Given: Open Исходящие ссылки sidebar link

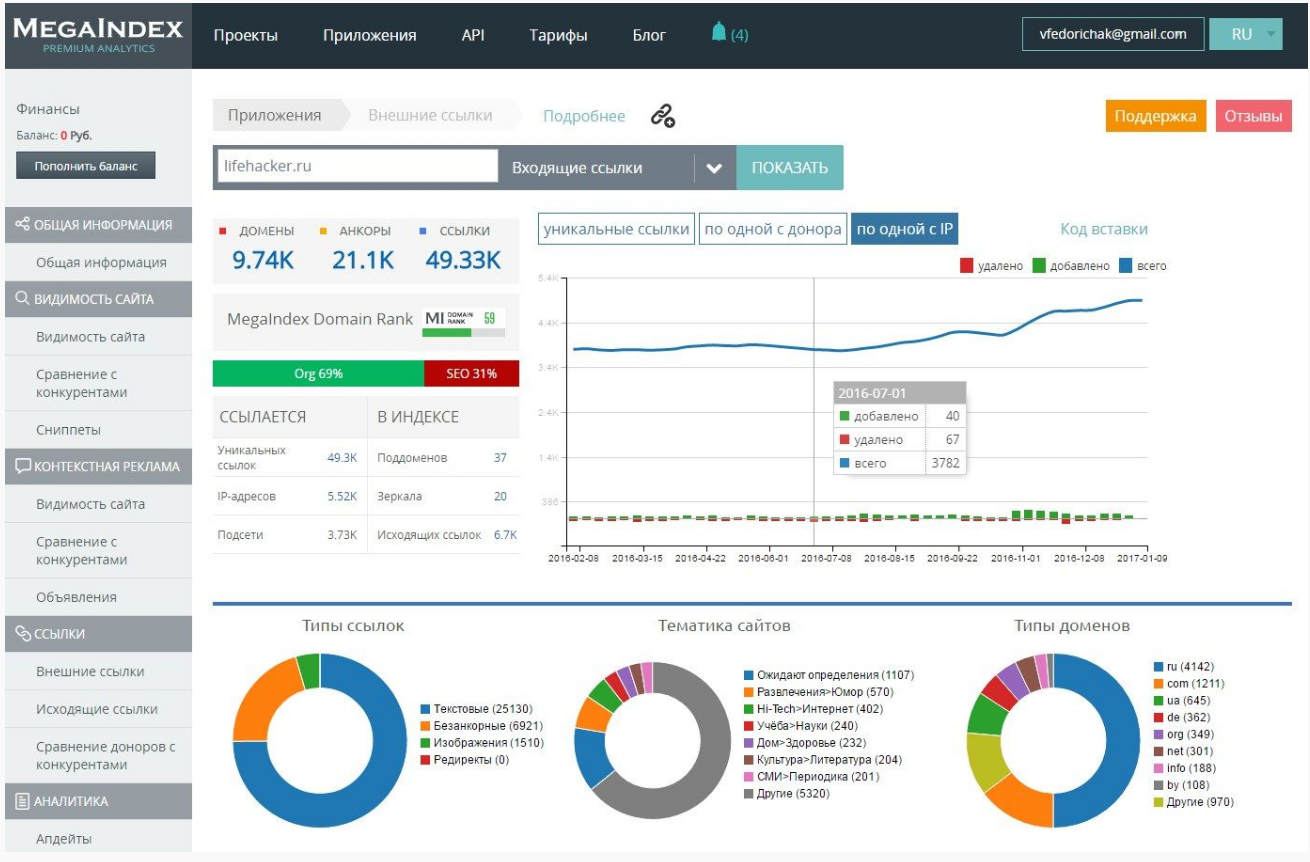Looking at the screenshot, I should pos(97,709).
